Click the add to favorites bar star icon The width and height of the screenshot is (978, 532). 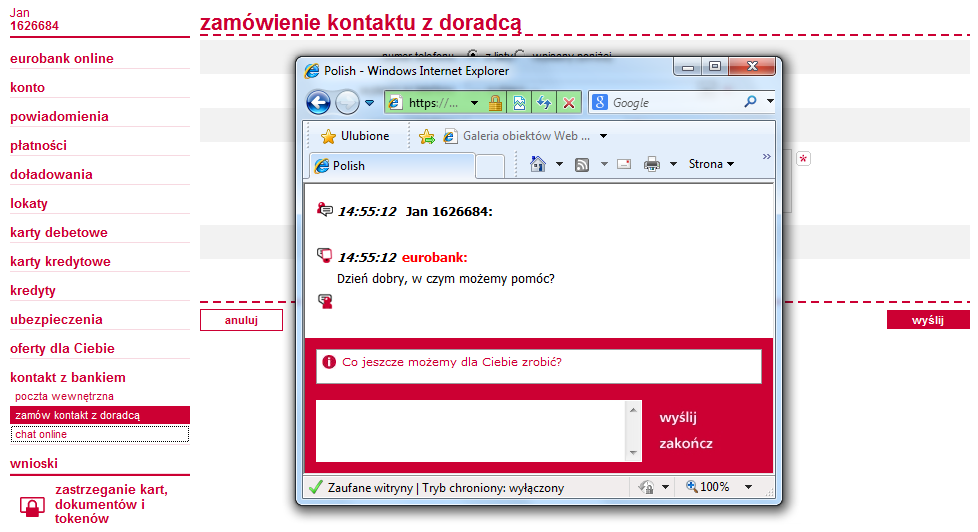tap(427, 137)
